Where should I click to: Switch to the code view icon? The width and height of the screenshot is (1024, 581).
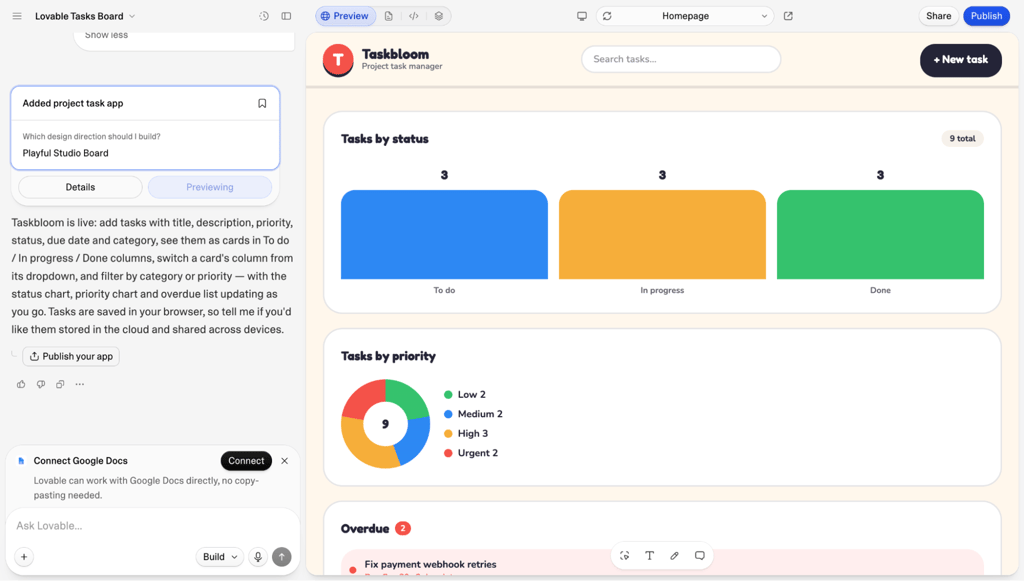coord(413,16)
